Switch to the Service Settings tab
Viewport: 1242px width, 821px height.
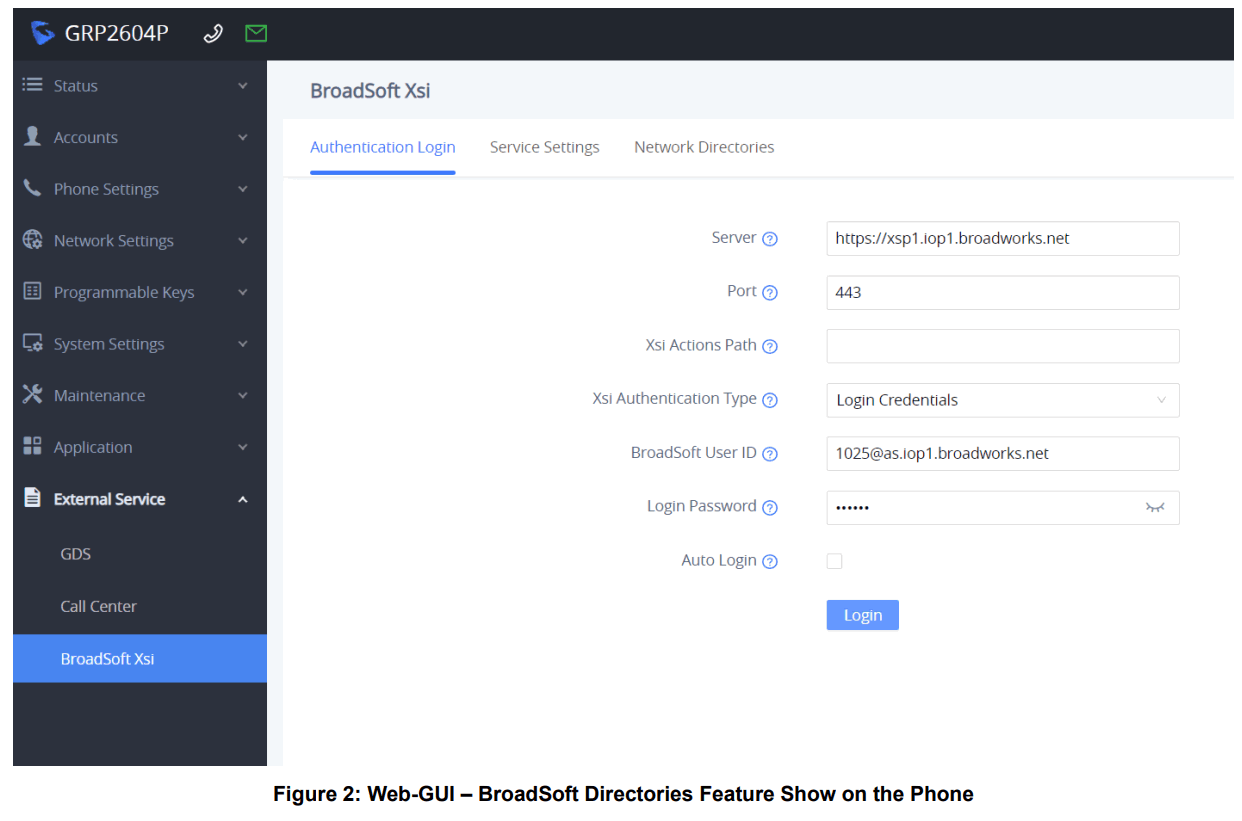point(545,147)
